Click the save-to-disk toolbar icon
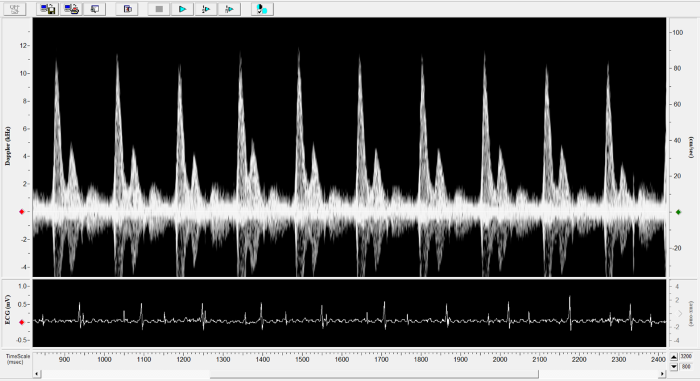This screenshot has width=700, height=381. click(48, 9)
